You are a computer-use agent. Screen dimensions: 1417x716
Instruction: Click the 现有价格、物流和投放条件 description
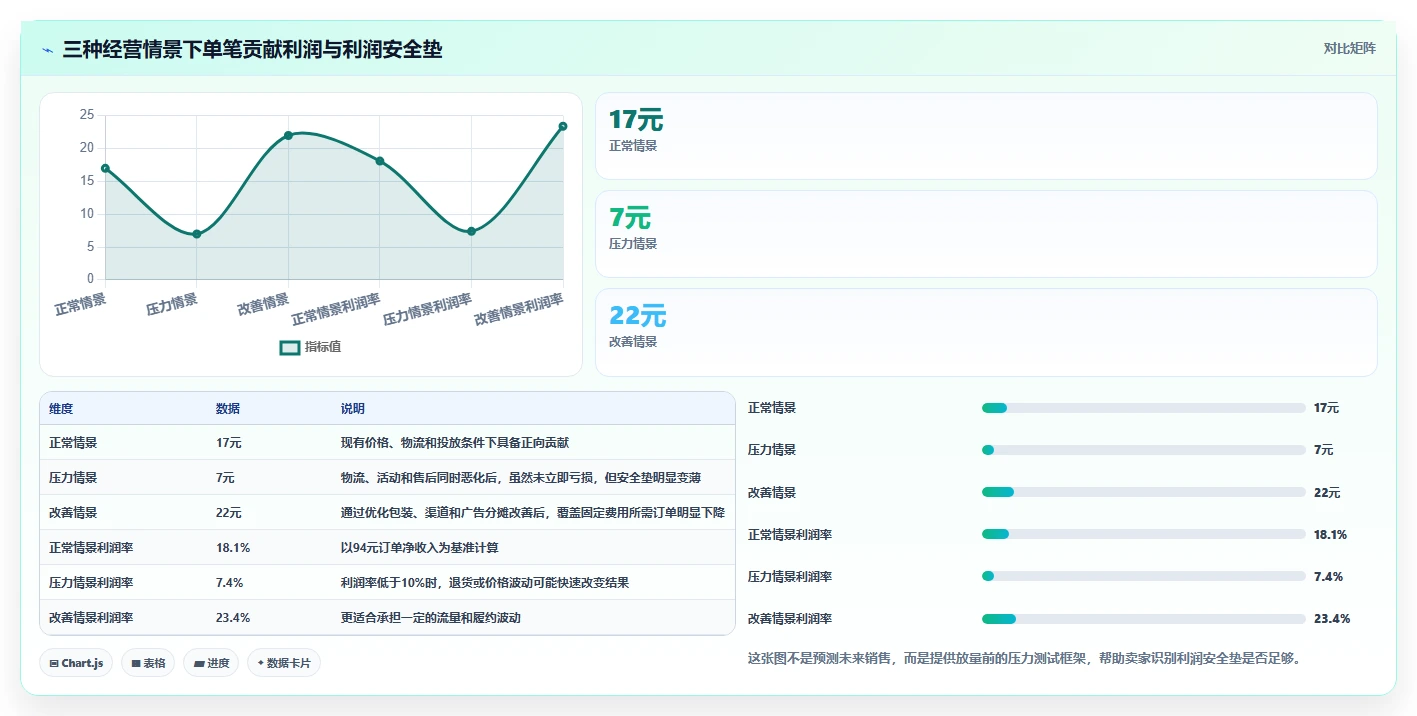click(455, 442)
